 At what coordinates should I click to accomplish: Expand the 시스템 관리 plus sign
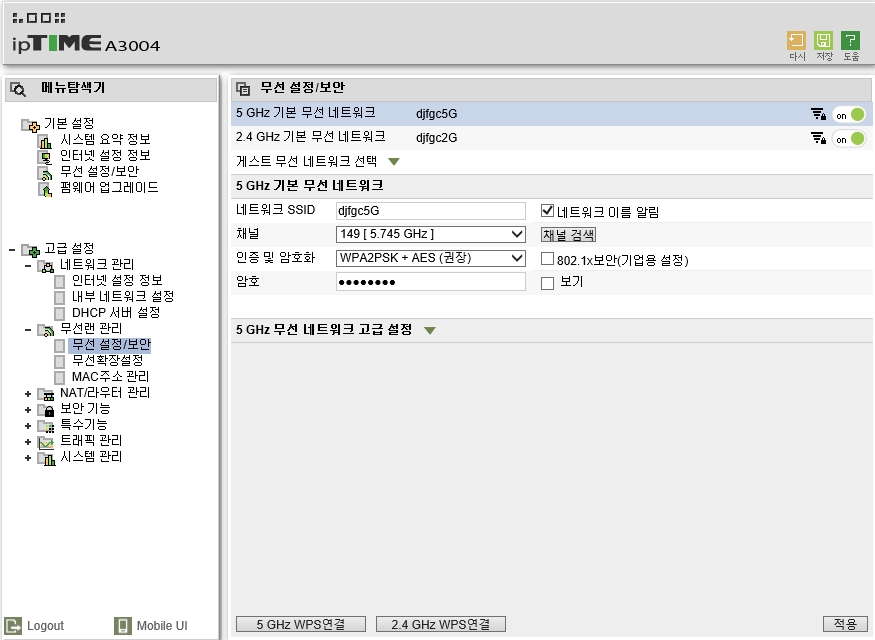(28, 458)
